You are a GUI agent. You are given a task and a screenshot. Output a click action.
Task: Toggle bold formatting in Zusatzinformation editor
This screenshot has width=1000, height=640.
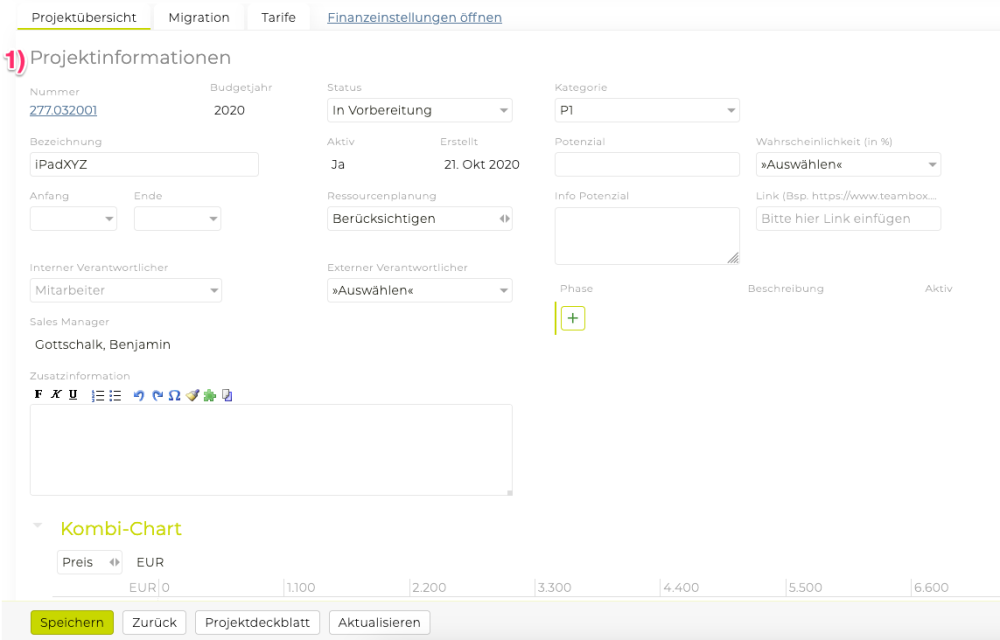(39, 395)
